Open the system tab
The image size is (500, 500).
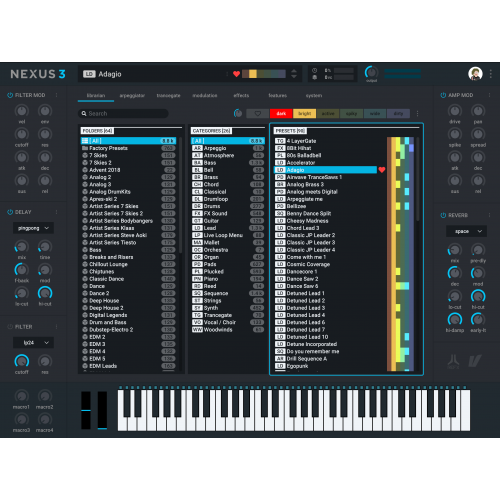click(314, 96)
